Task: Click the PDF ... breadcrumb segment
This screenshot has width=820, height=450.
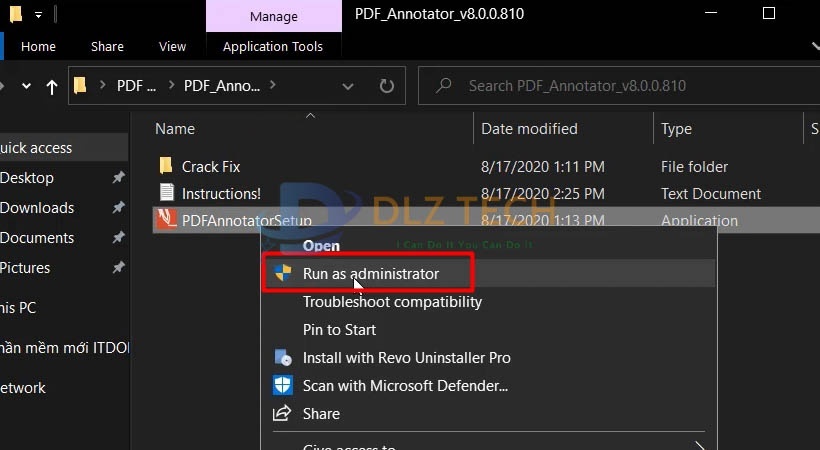Action: (x=136, y=86)
